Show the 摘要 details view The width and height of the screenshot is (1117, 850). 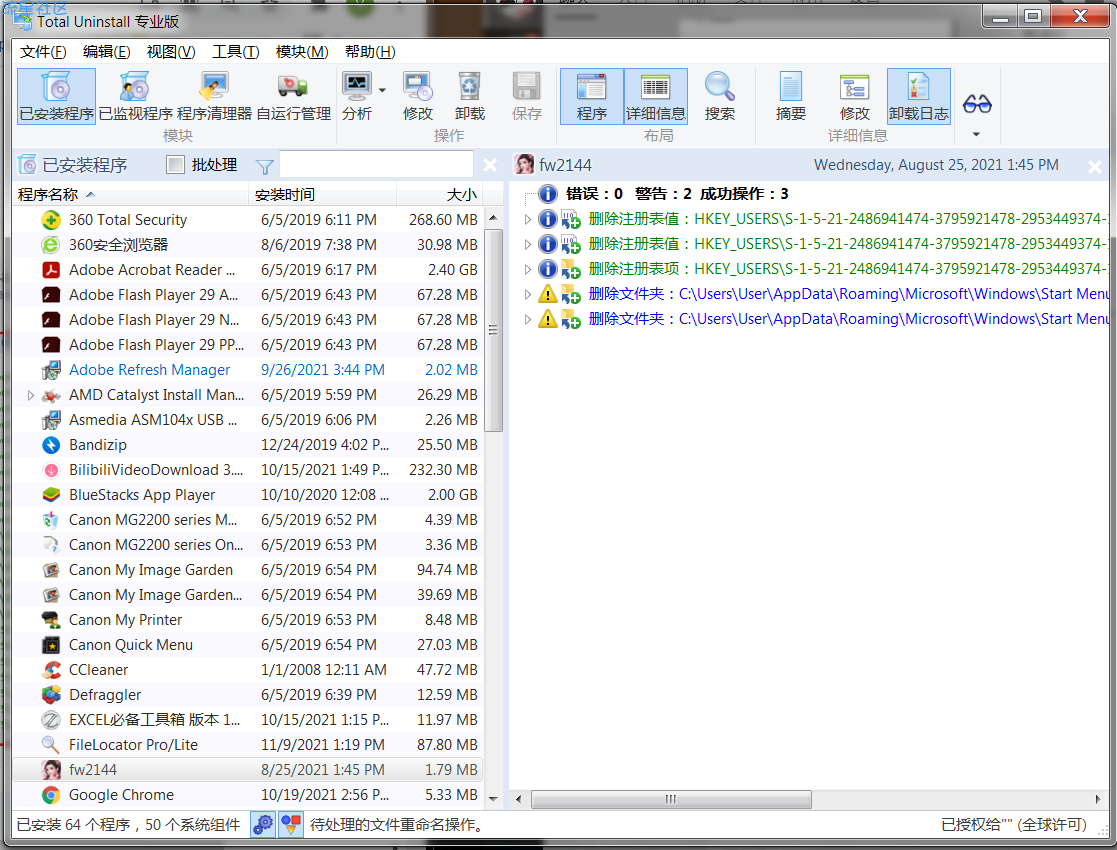(x=791, y=96)
